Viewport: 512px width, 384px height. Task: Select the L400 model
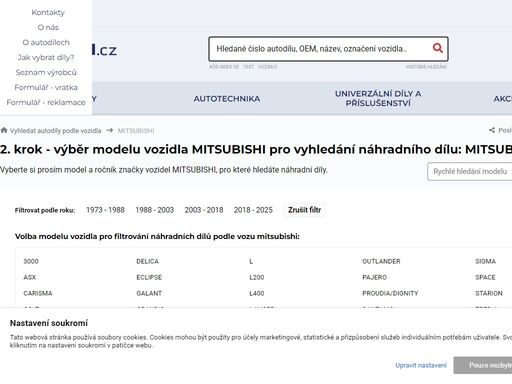coord(257,293)
